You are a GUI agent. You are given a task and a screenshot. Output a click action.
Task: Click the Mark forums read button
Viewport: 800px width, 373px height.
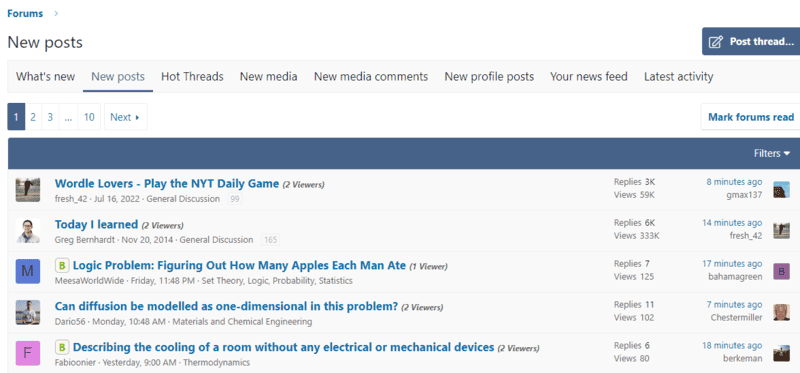[x=751, y=117]
